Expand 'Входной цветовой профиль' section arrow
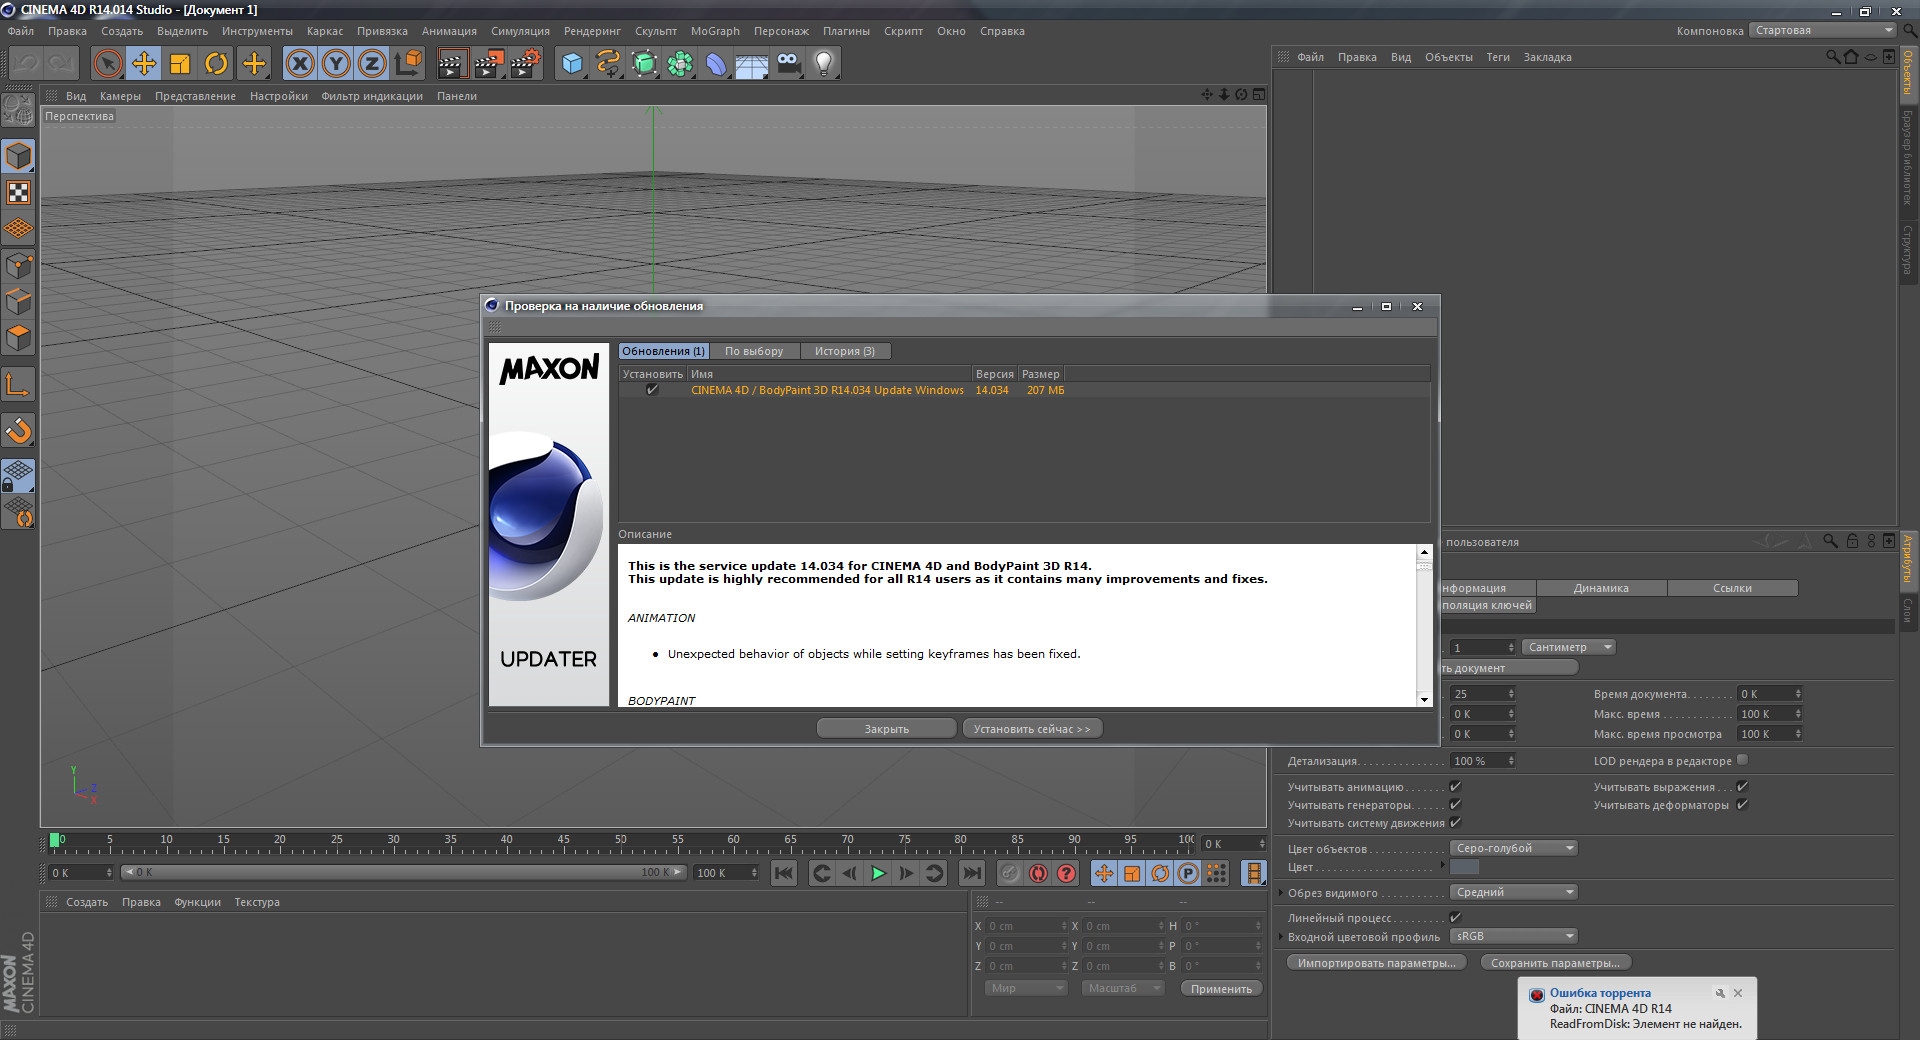This screenshot has width=1920, height=1040. 1281,937
